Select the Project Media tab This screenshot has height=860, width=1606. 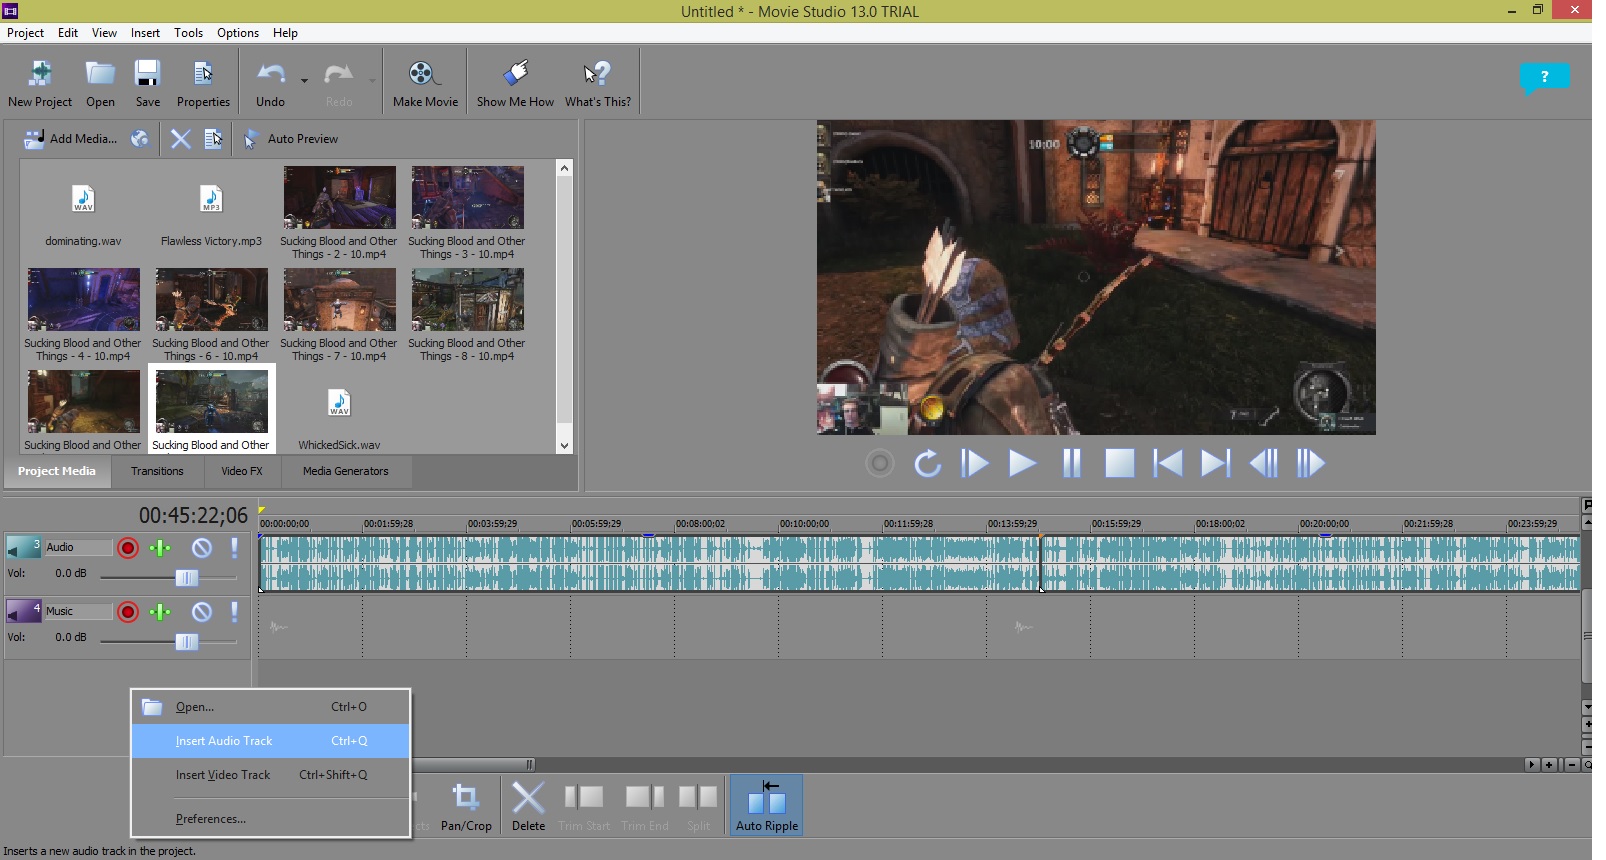click(x=57, y=471)
